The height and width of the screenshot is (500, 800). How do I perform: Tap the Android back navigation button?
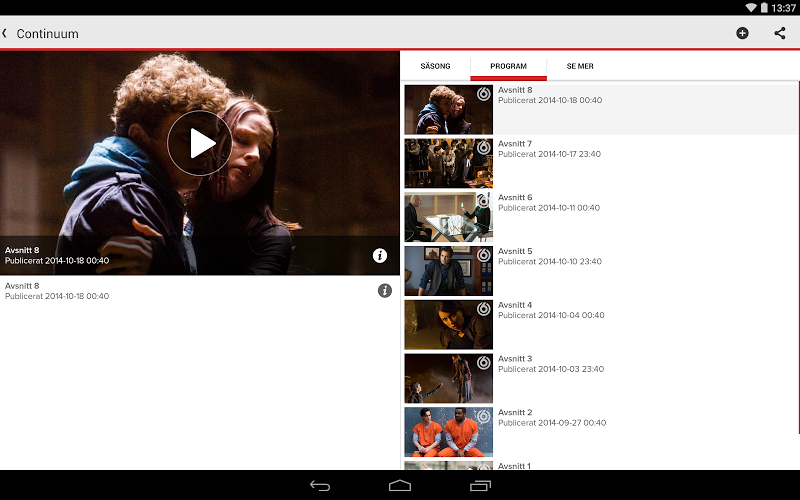(320, 486)
